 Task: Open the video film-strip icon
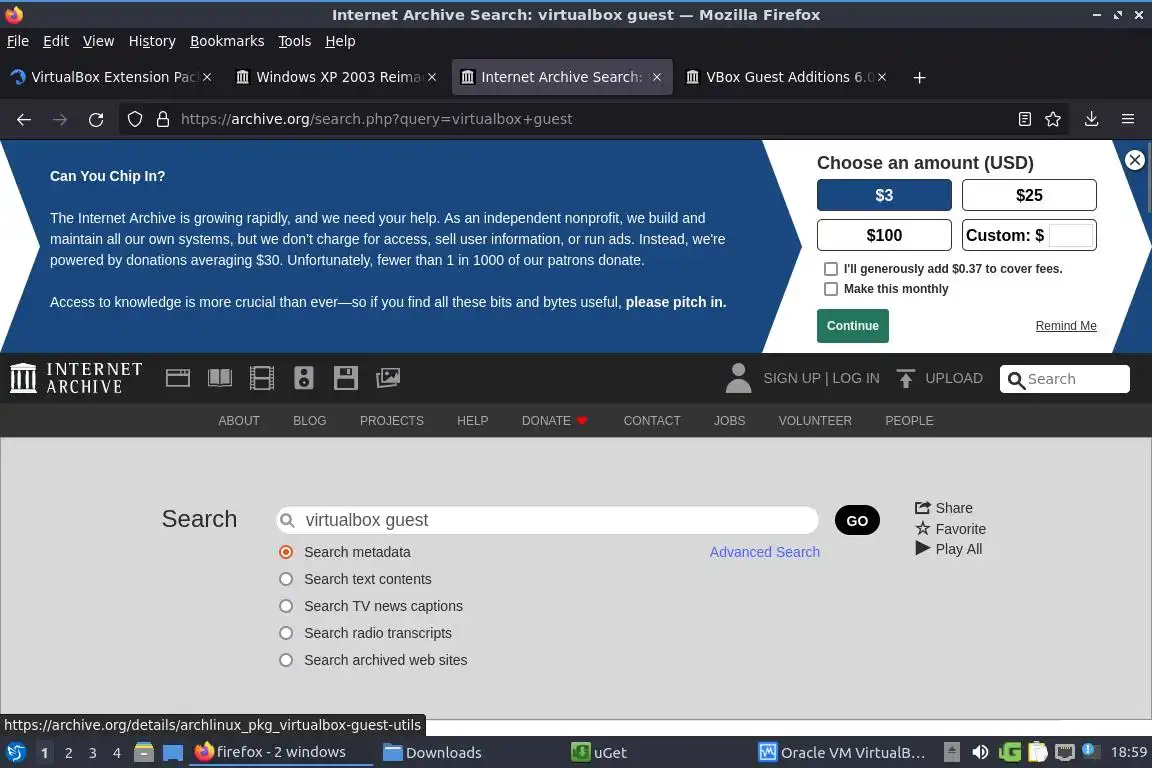(x=262, y=378)
